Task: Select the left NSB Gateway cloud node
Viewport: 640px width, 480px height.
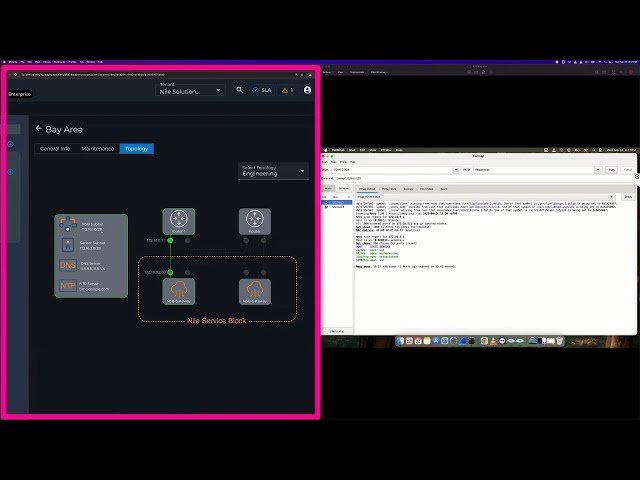Action: 179,291
